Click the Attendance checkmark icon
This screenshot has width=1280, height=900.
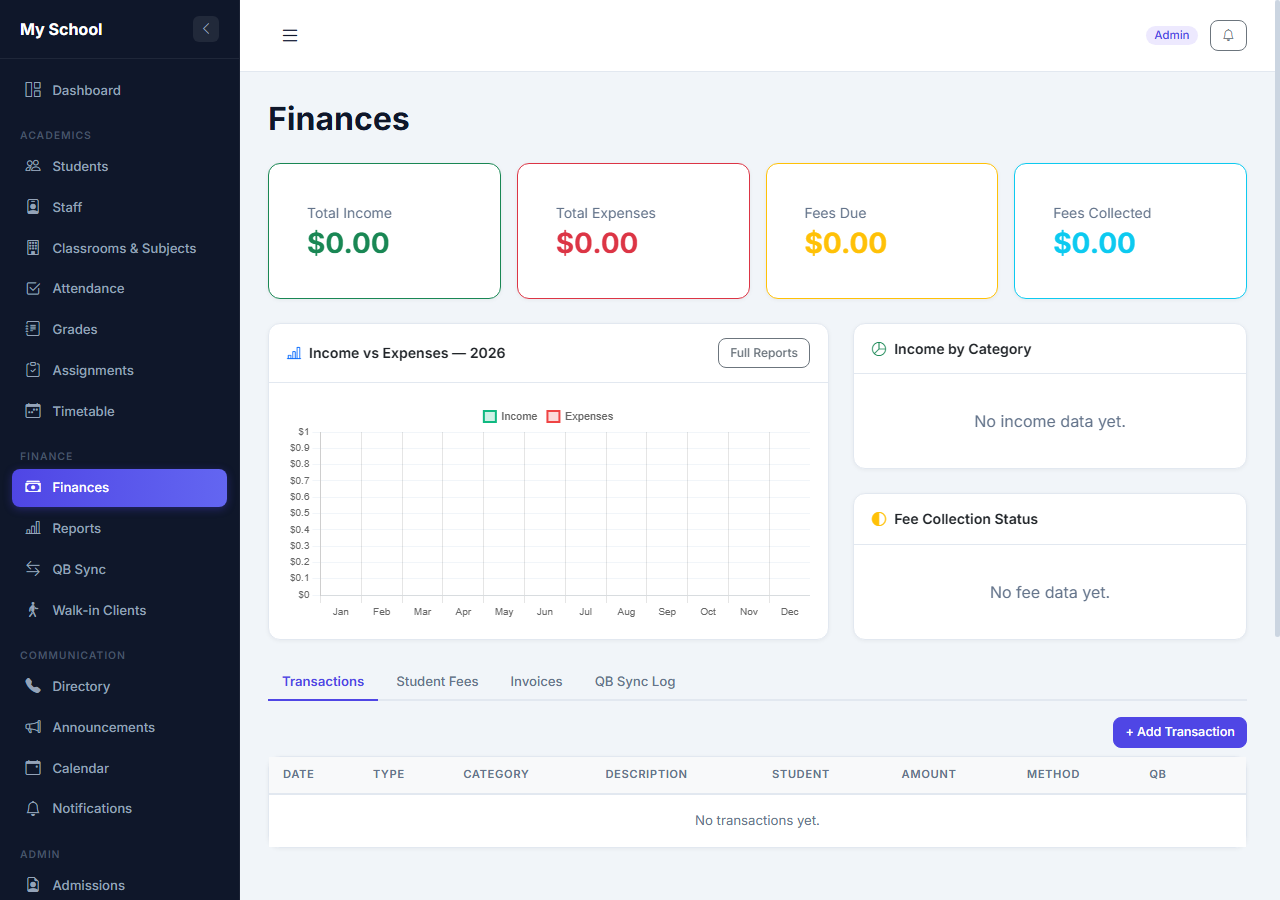pyautogui.click(x=33, y=288)
